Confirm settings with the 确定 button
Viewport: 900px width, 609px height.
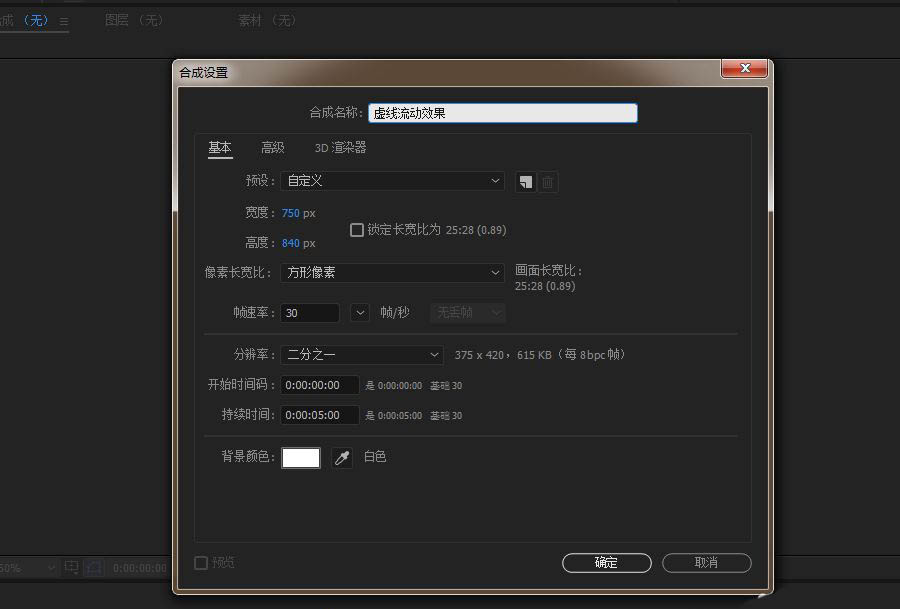tap(607, 562)
